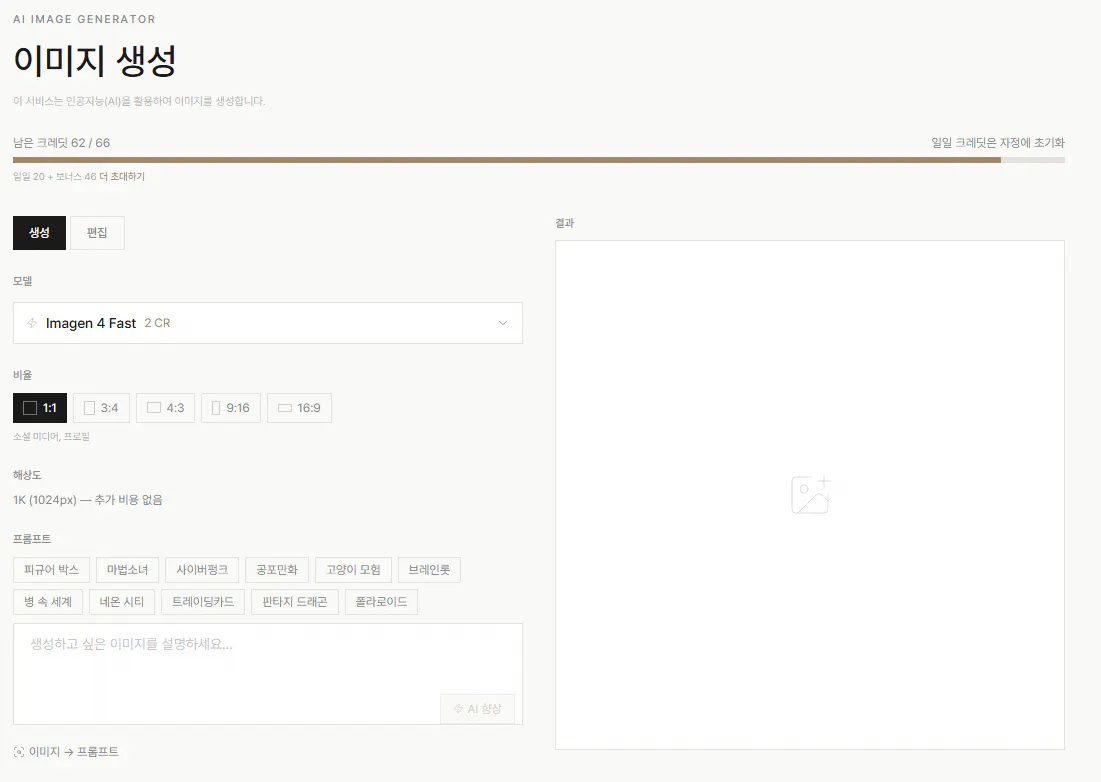Open the 이미지 → 프롬프트 link
The image size is (1101, 782).
66,752
